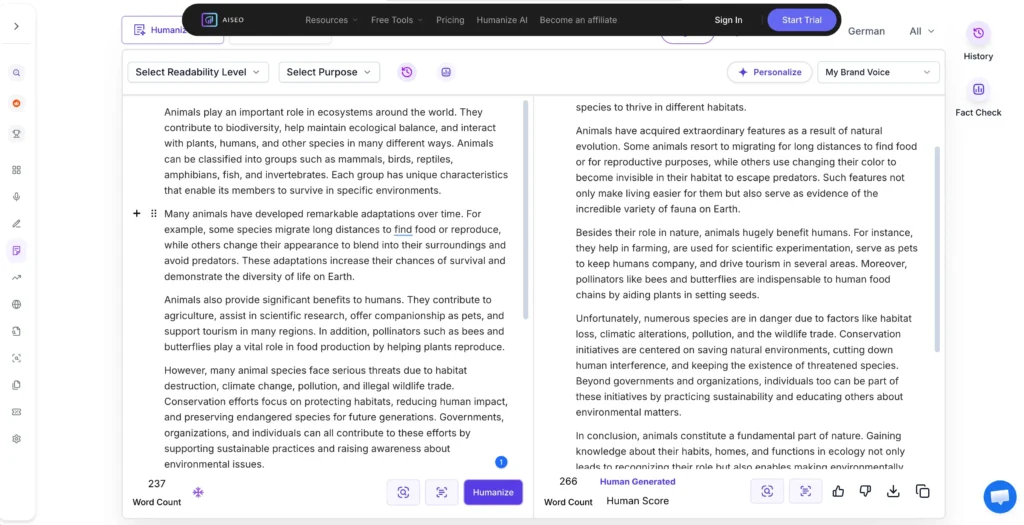Open Select Purpose dropdown
The width and height of the screenshot is (1024, 525).
329,72
